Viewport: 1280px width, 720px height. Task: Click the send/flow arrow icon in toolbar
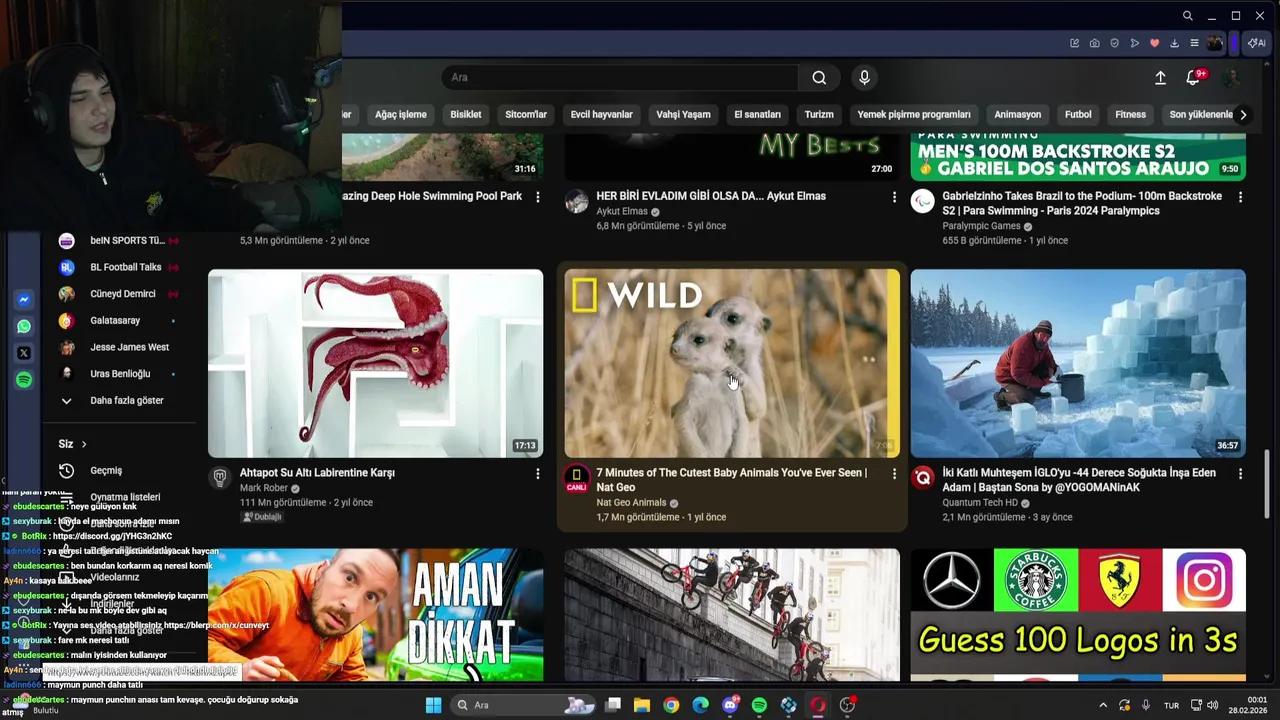1135,43
